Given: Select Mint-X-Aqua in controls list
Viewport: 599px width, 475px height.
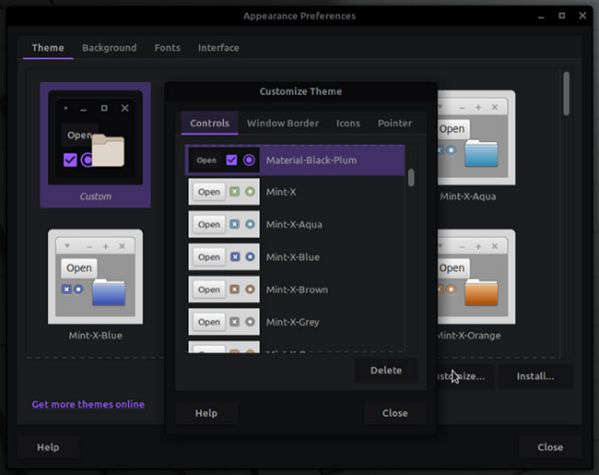Looking at the screenshot, I should pyautogui.click(x=295, y=224).
